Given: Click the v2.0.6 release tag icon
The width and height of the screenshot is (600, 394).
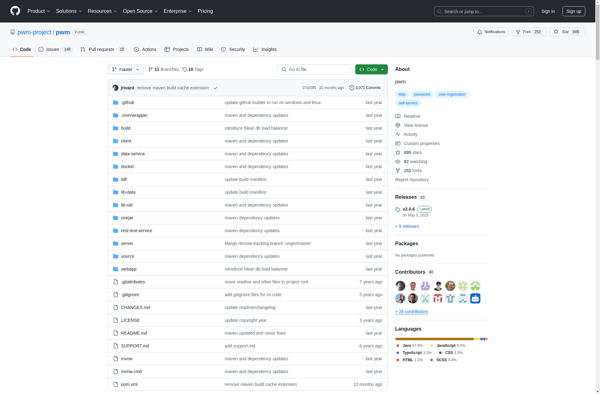Looking at the screenshot, I should (398, 209).
